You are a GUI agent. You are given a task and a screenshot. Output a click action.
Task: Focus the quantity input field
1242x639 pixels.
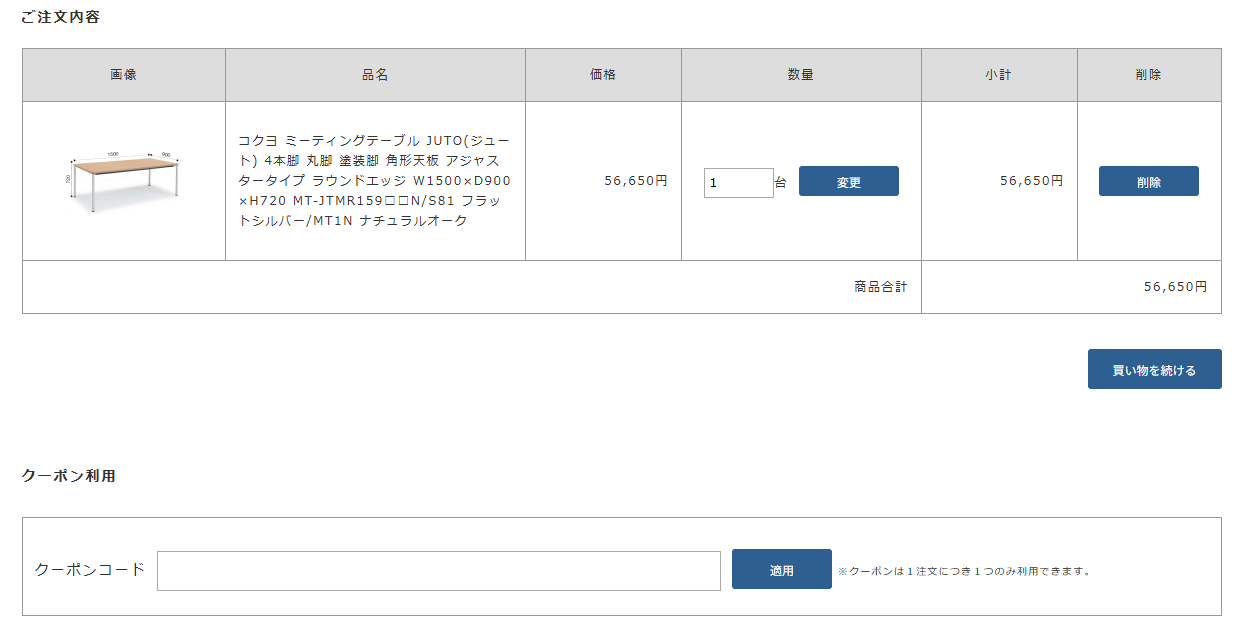738,183
